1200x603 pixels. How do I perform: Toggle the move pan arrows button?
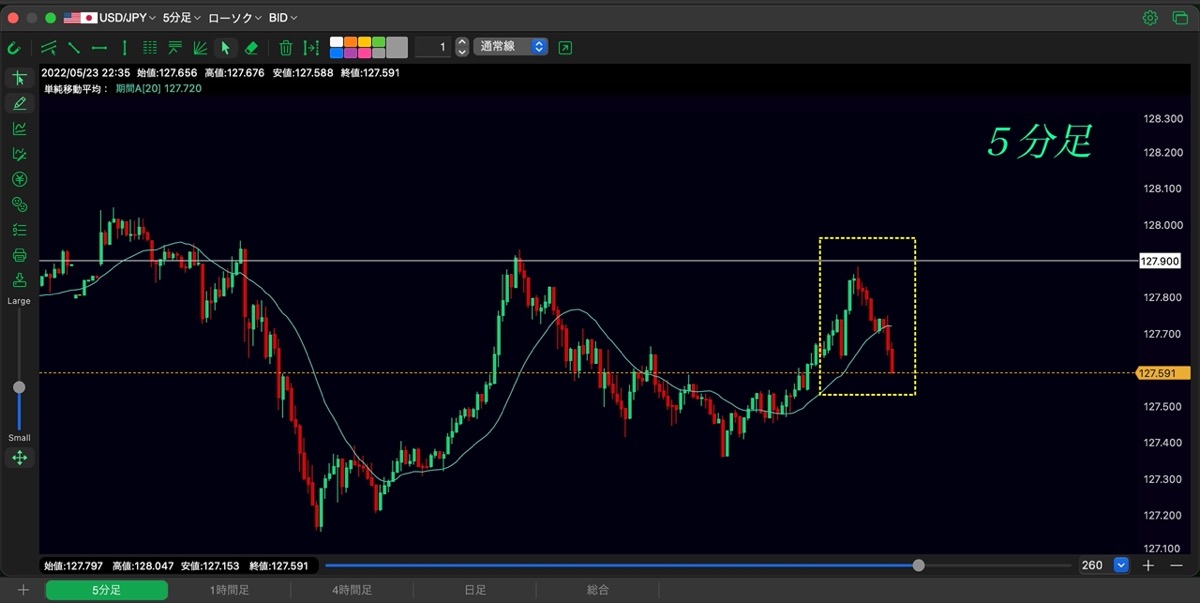(x=19, y=458)
